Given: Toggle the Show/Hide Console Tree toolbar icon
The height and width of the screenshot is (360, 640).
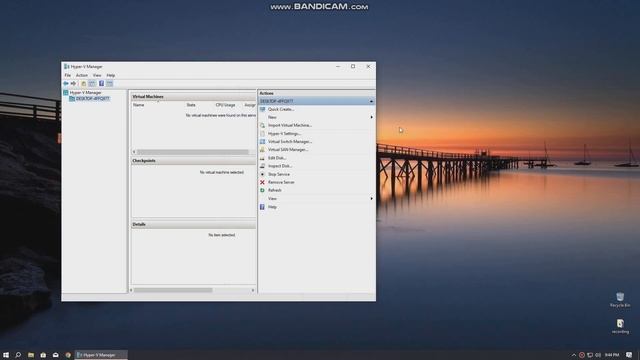Looking at the screenshot, I should pos(92,84).
